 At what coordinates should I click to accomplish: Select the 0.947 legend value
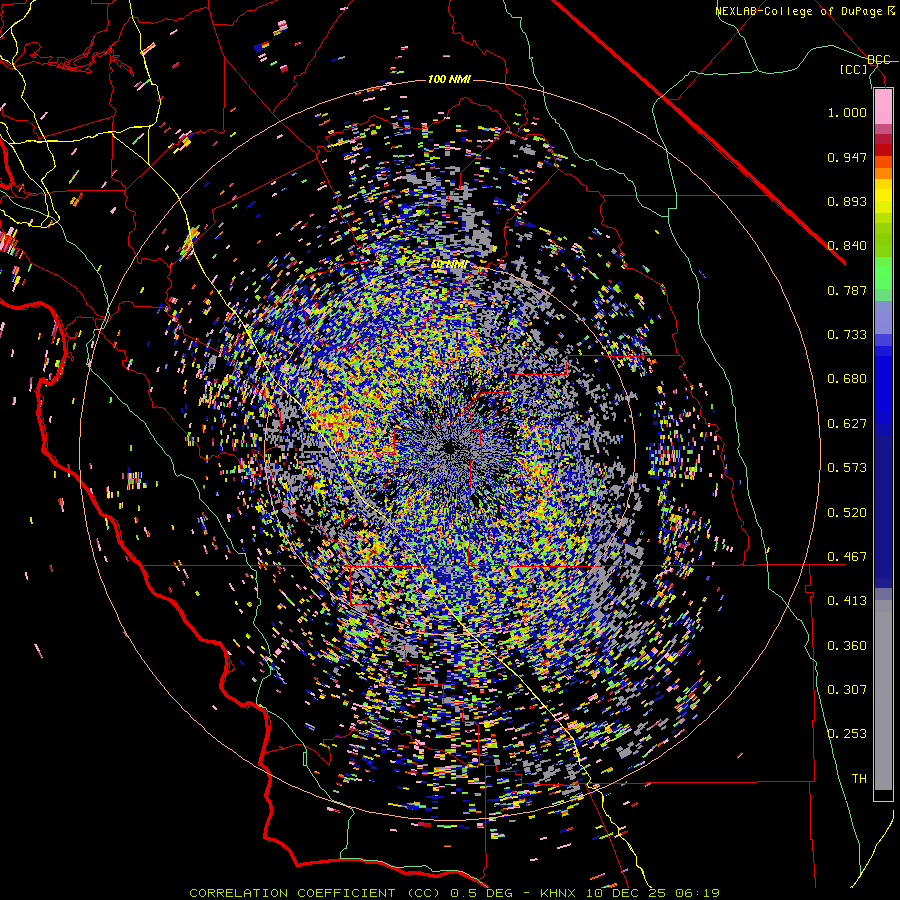pos(847,157)
